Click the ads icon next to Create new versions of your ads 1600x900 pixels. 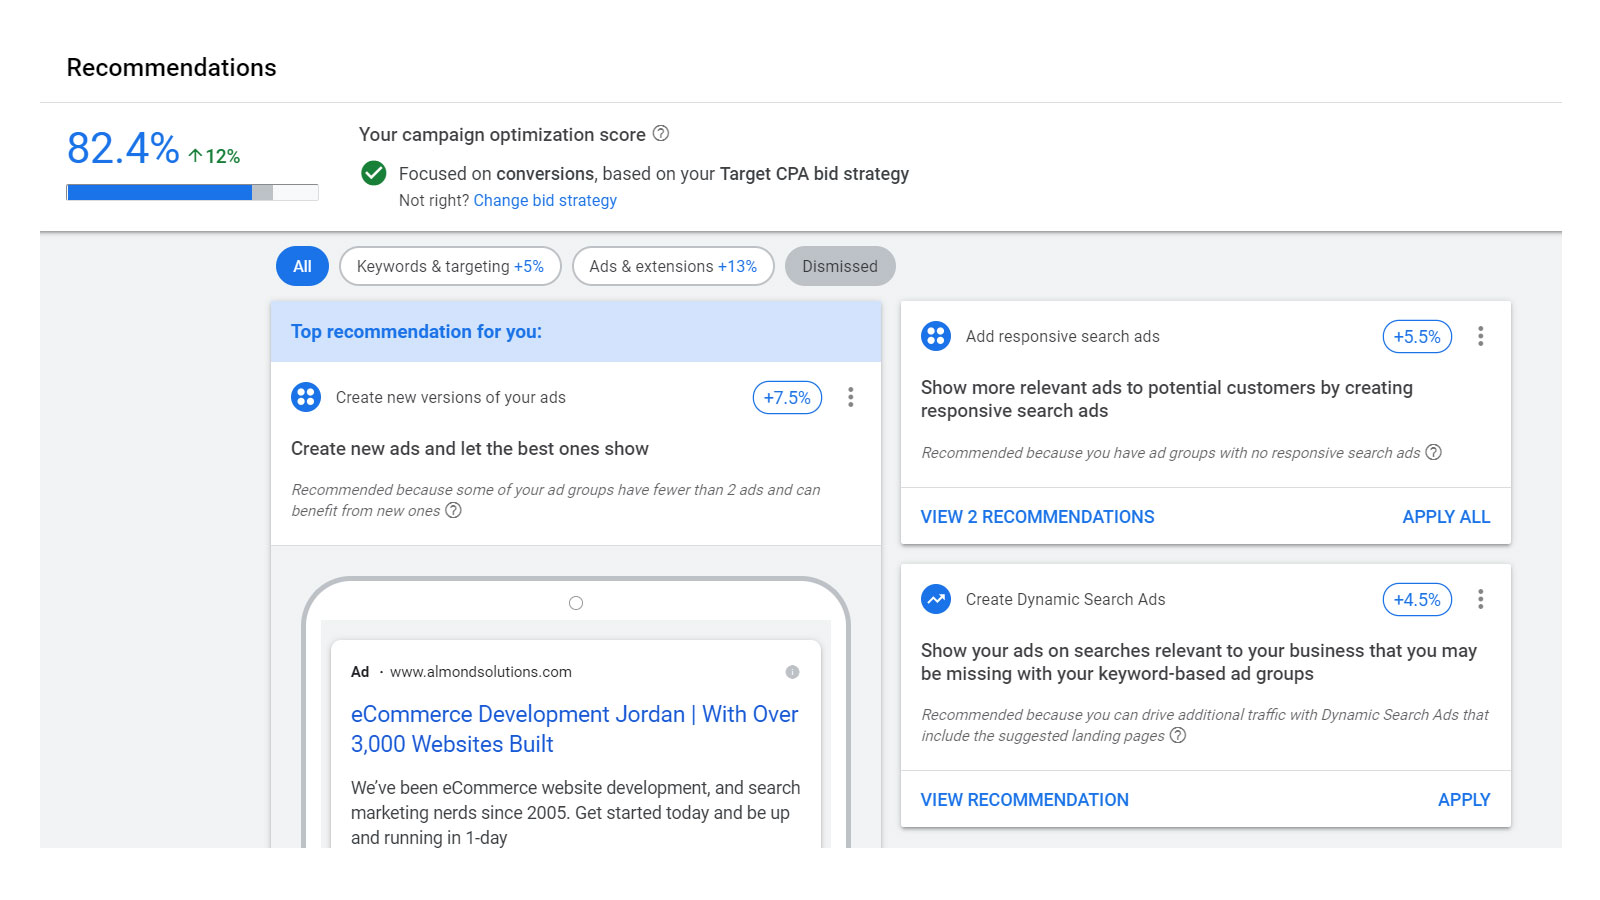(x=306, y=397)
